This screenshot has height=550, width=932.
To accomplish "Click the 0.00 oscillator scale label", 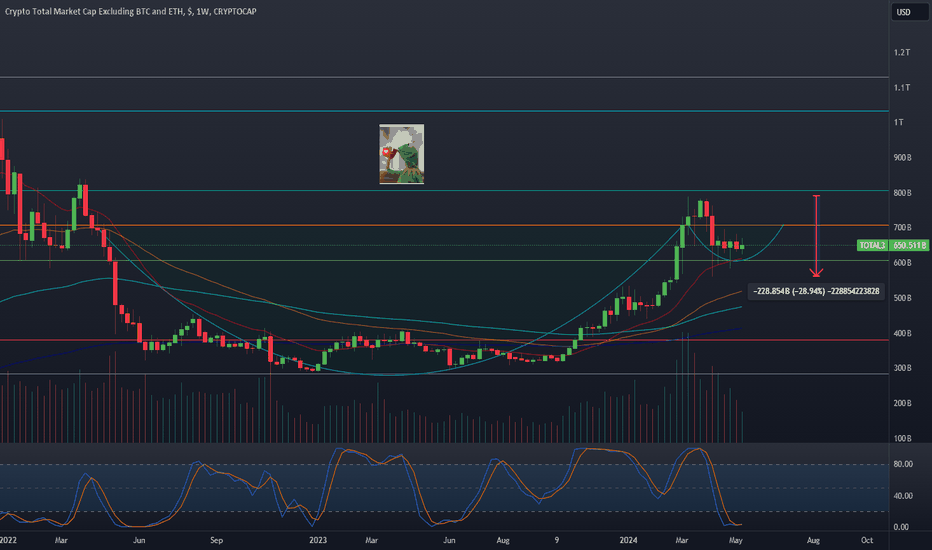I will pos(901,527).
